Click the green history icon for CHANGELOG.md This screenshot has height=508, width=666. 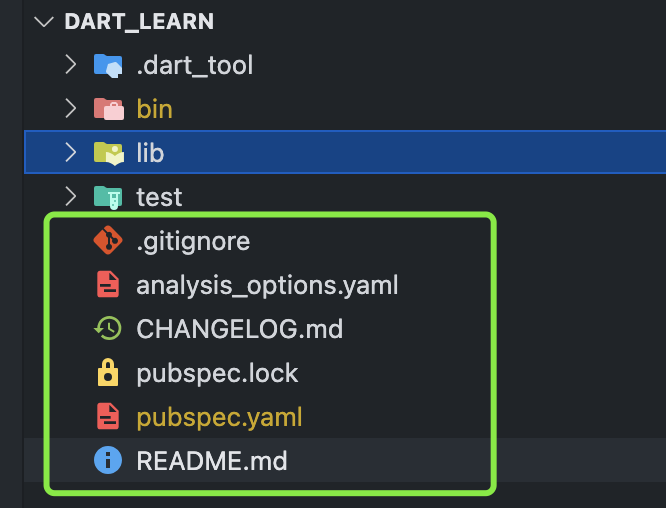coord(108,328)
